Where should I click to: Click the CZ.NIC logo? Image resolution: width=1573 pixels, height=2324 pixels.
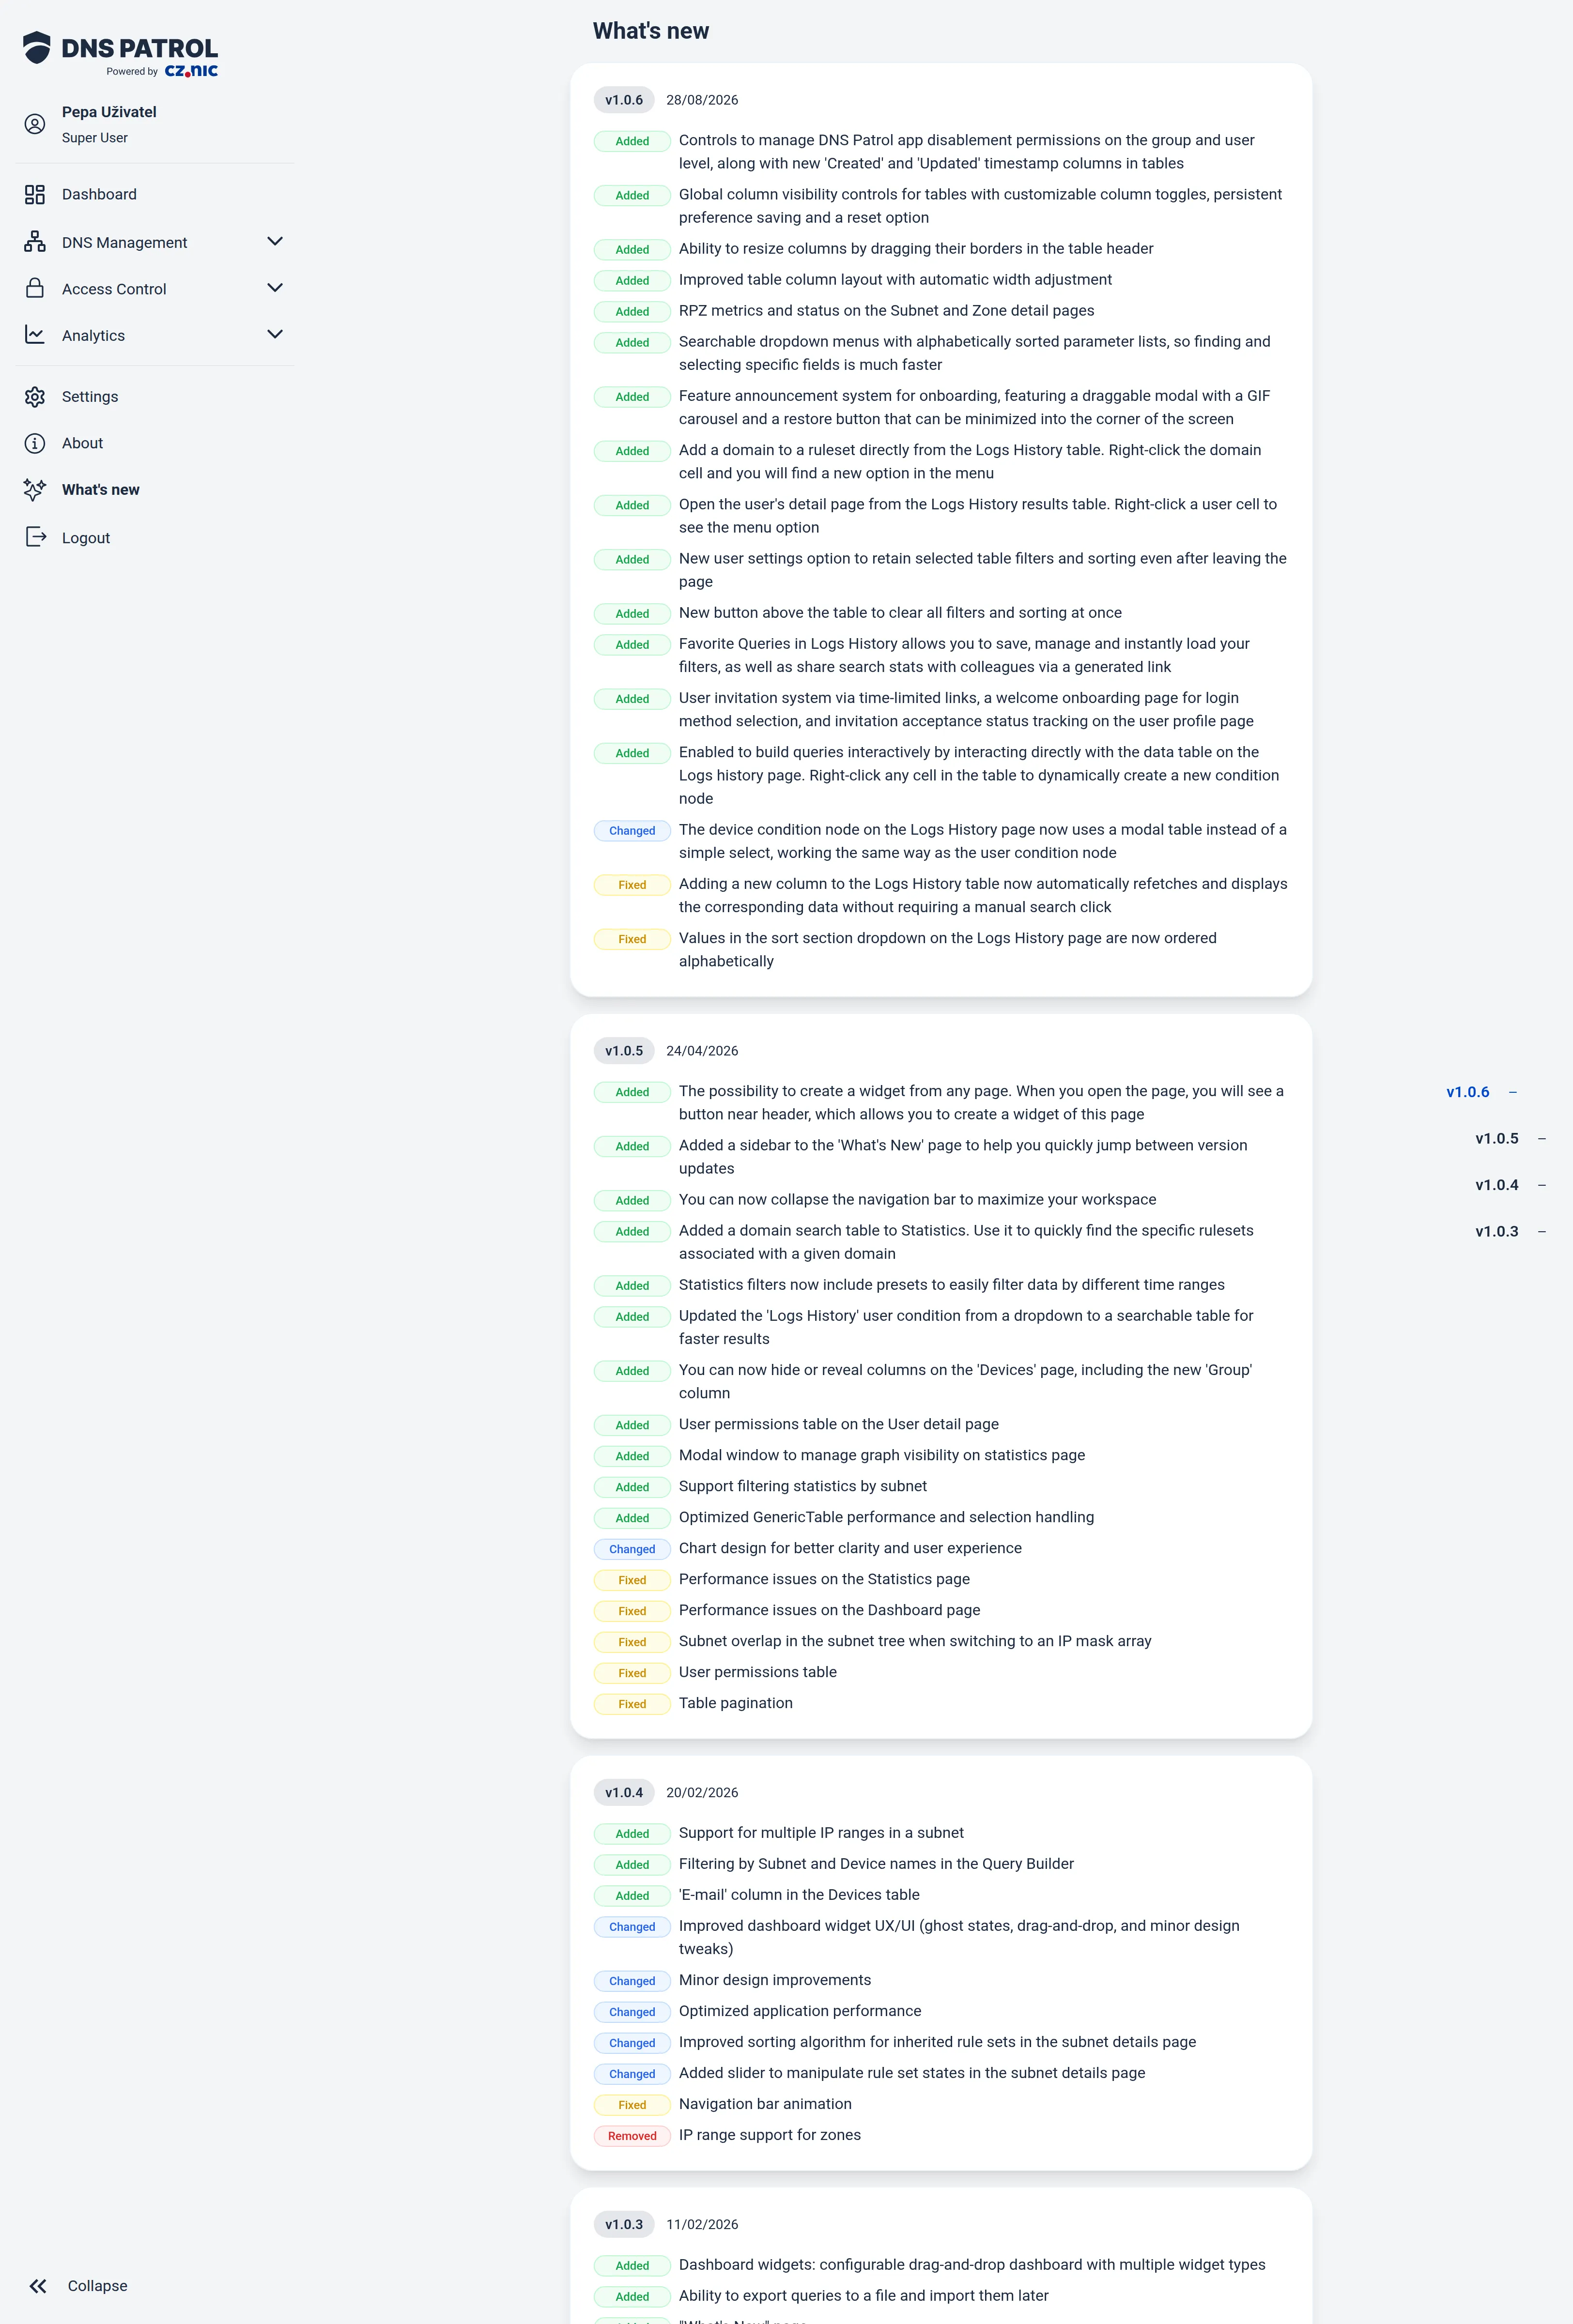point(191,71)
